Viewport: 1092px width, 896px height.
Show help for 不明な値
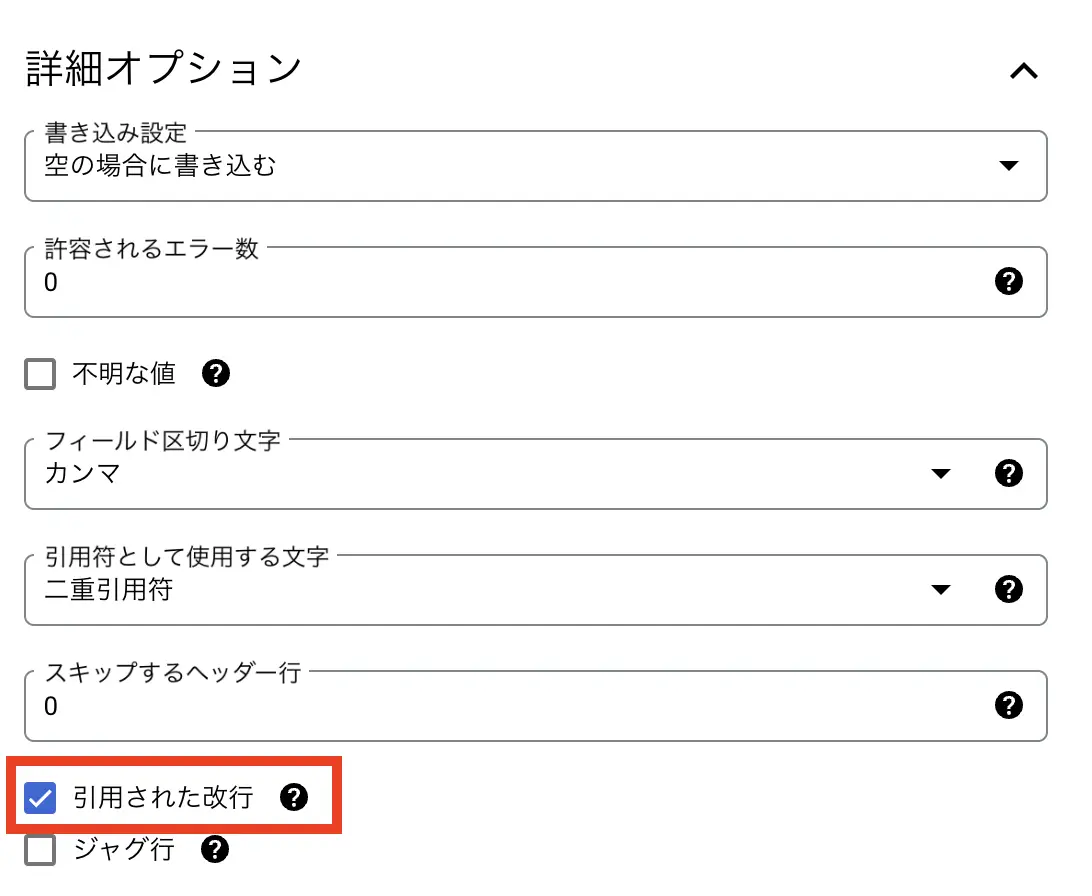coord(216,374)
